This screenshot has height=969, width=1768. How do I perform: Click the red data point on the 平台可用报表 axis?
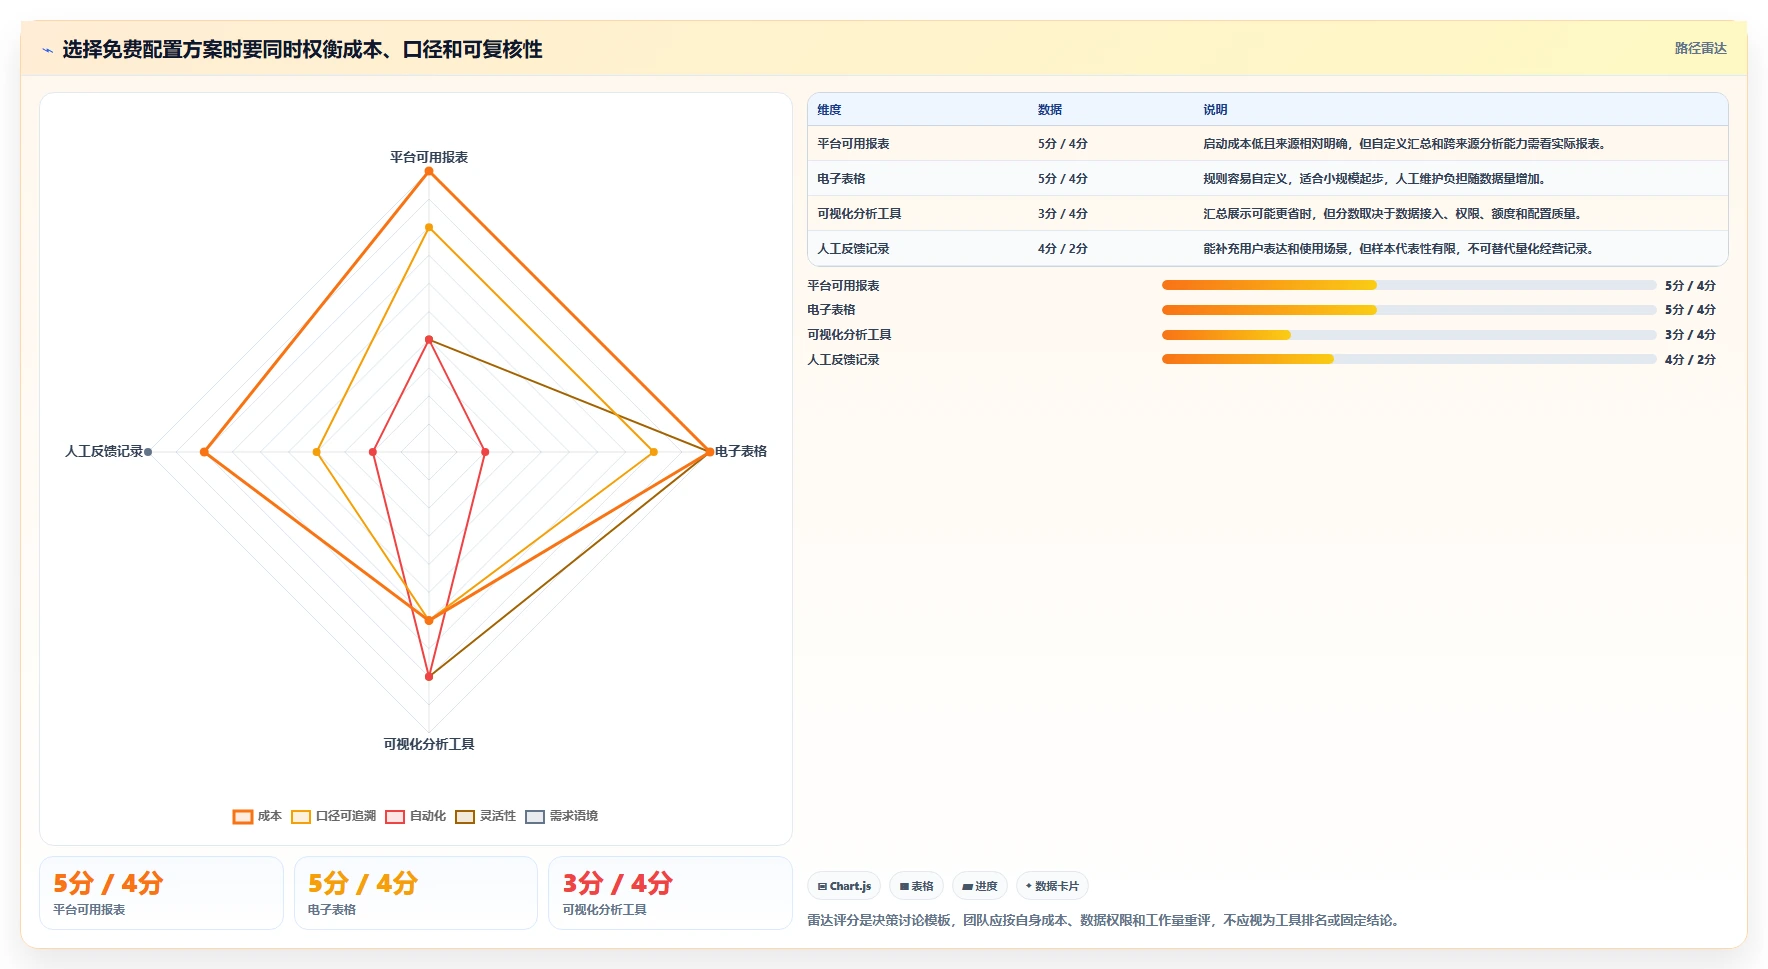pos(429,340)
